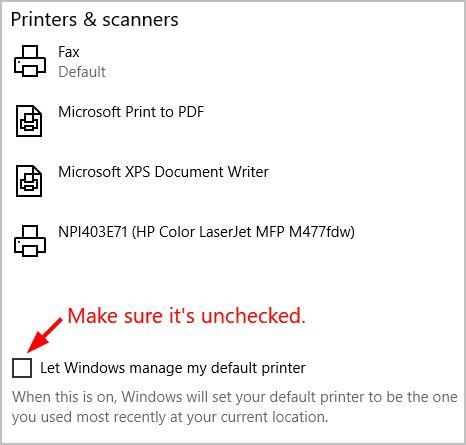The height and width of the screenshot is (445, 466).
Task: Click the word 'Printers' in the heading
Action: [x=44, y=20]
